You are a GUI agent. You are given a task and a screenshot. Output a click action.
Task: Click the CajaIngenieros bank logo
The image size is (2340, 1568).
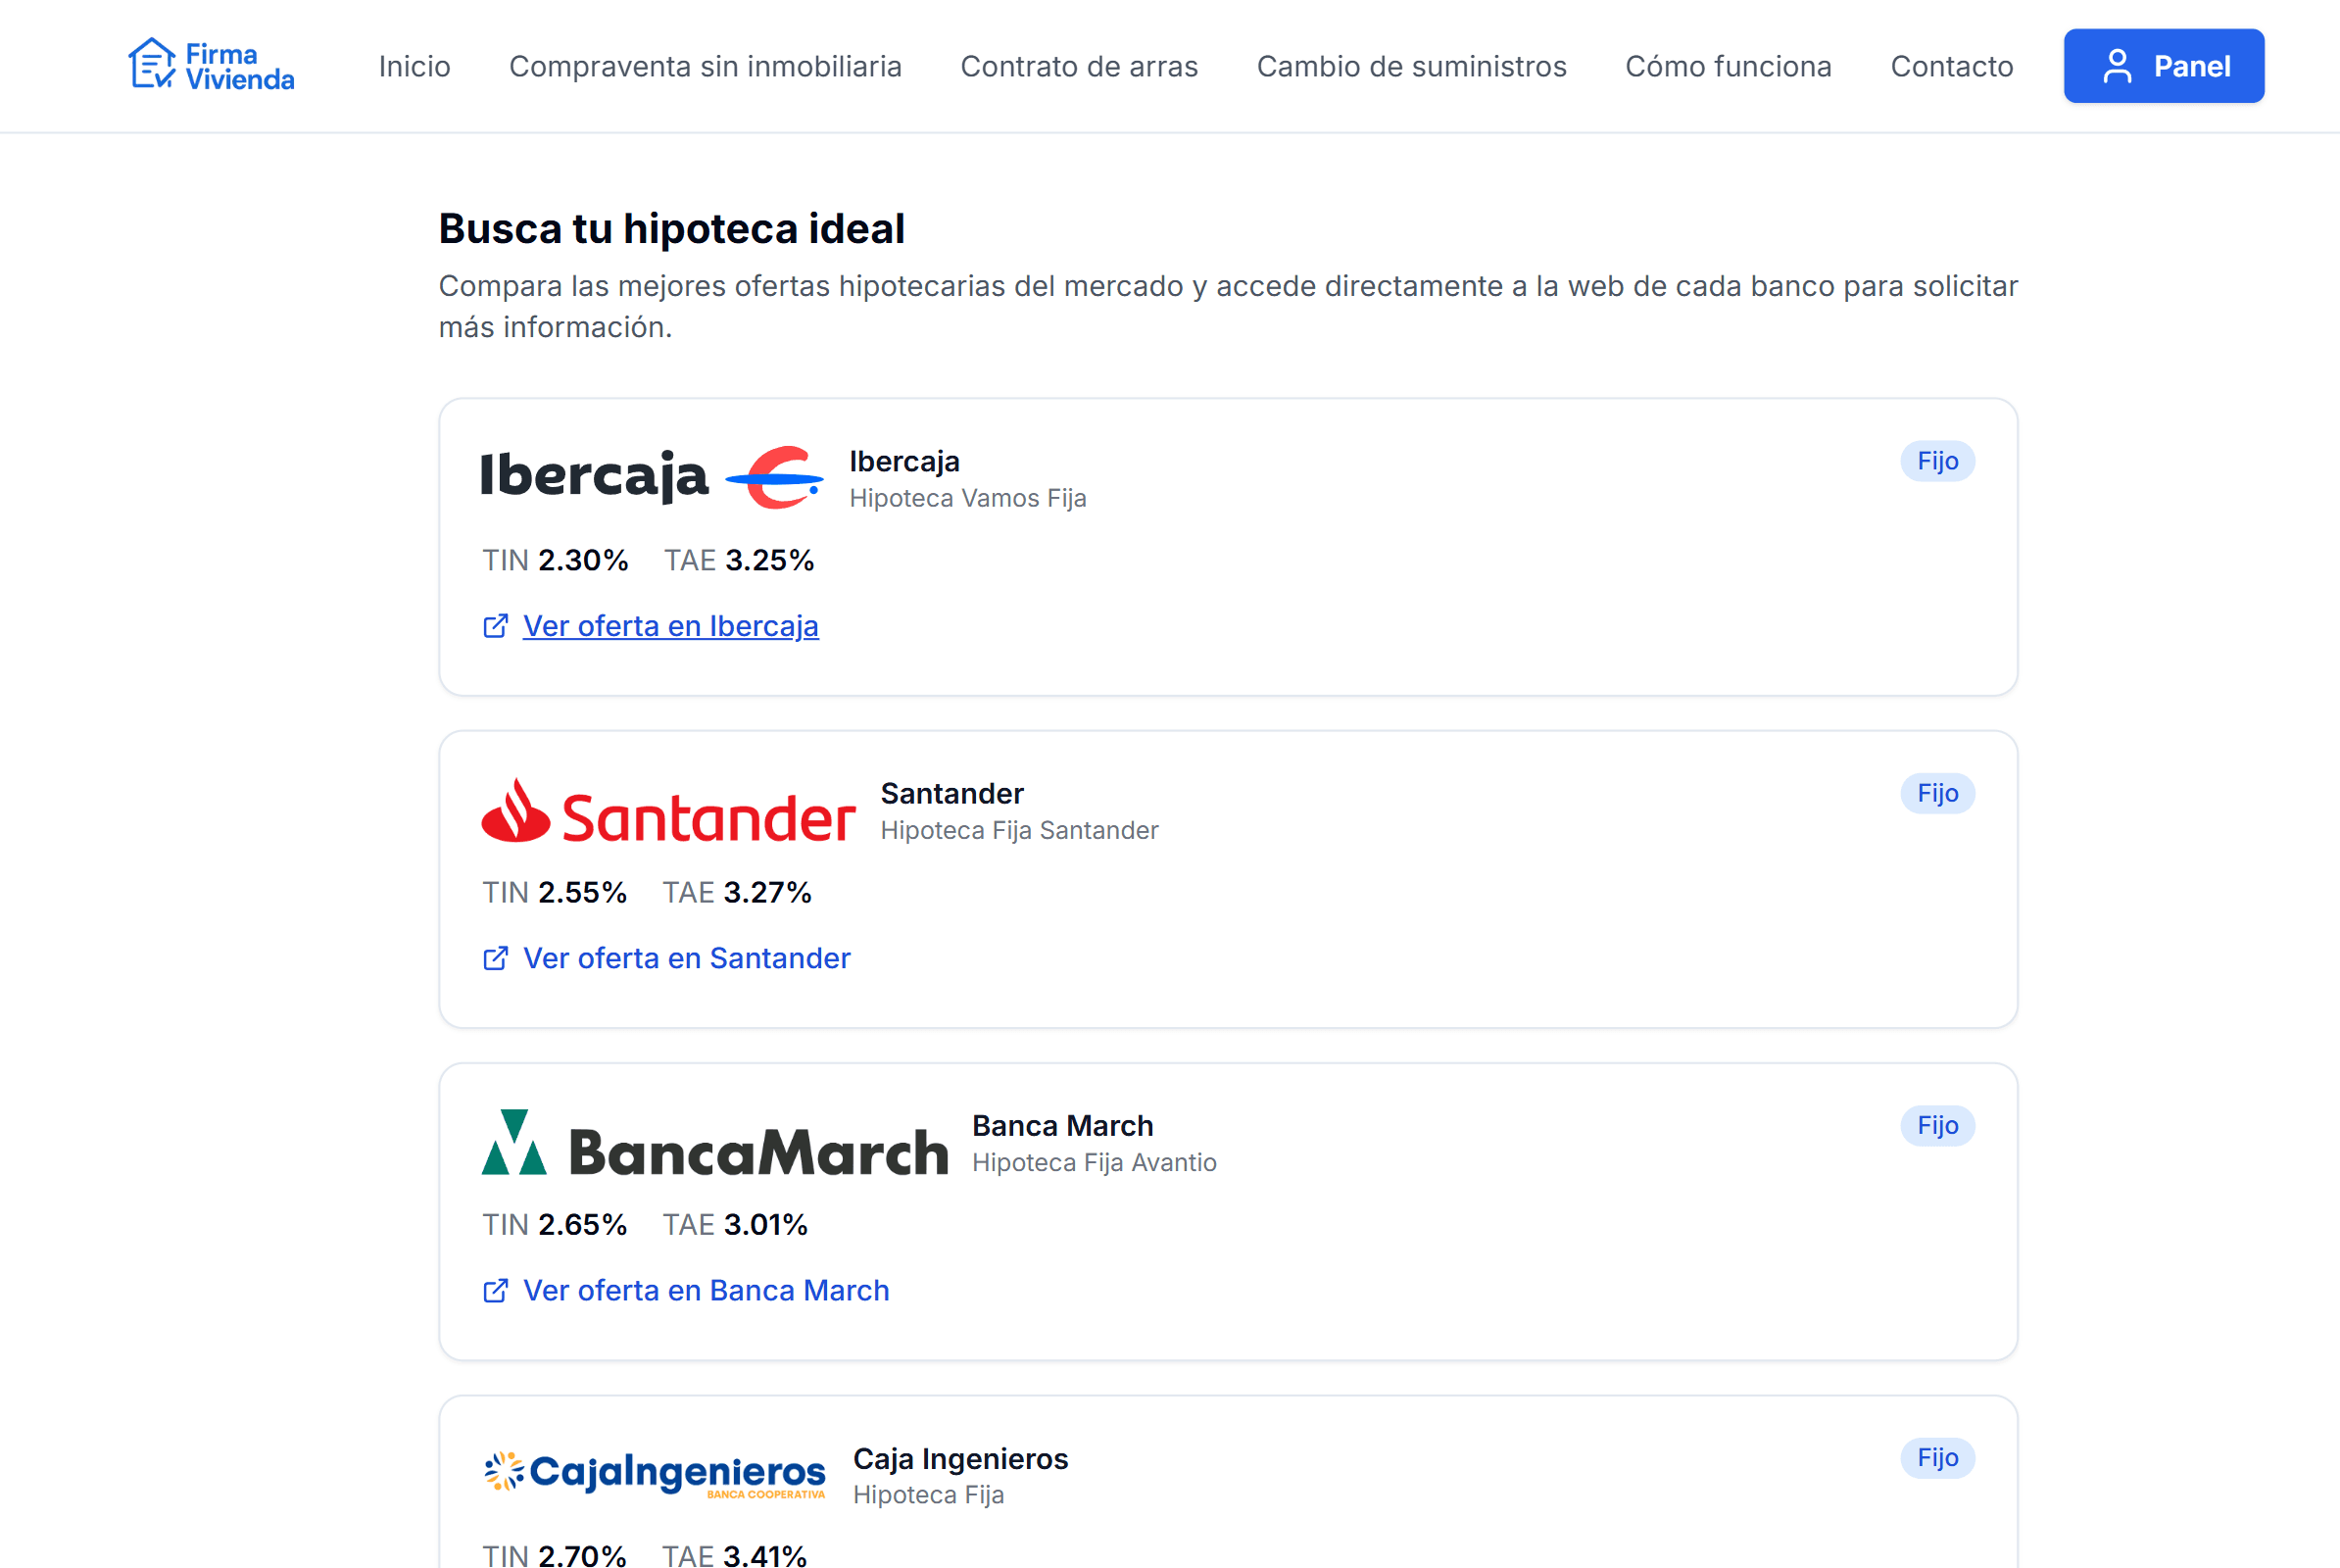click(655, 1474)
